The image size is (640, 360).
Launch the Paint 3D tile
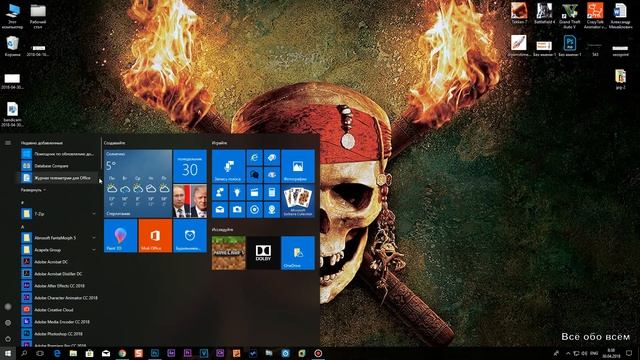120,236
